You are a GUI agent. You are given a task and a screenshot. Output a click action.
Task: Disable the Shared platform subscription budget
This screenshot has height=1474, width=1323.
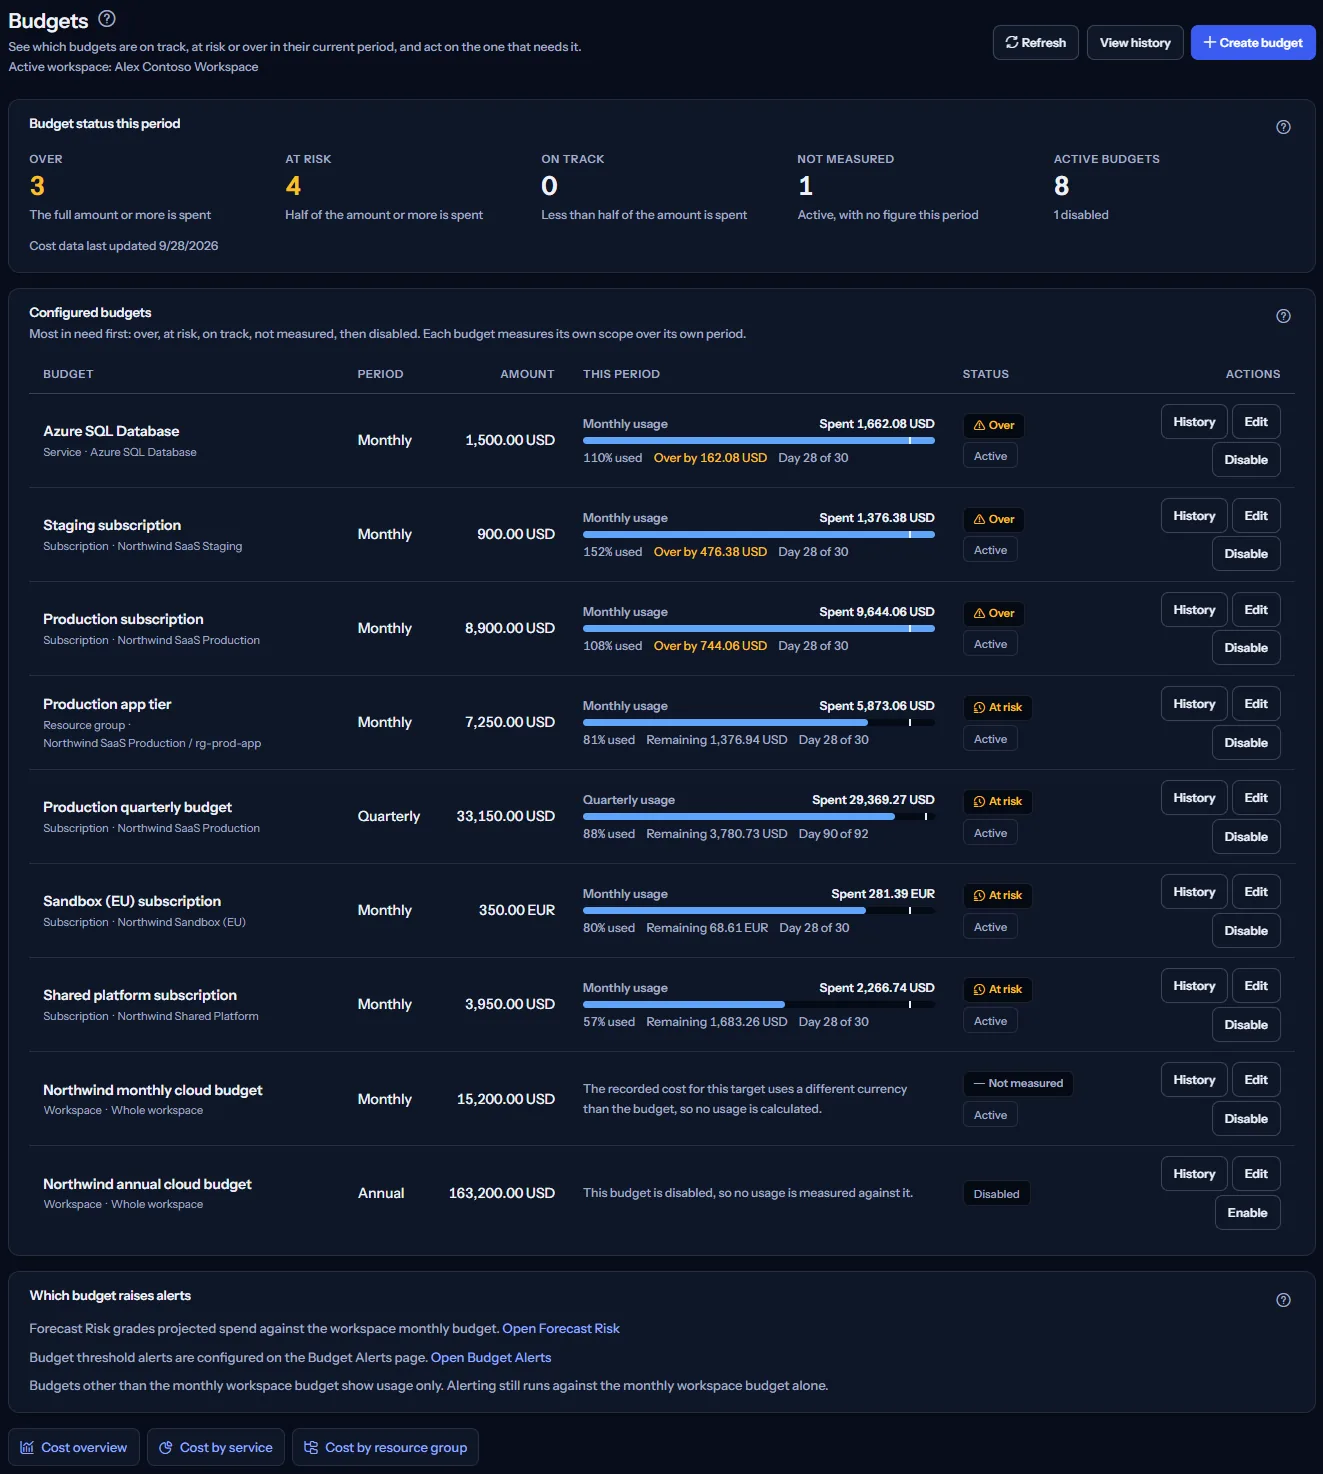tap(1246, 1025)
